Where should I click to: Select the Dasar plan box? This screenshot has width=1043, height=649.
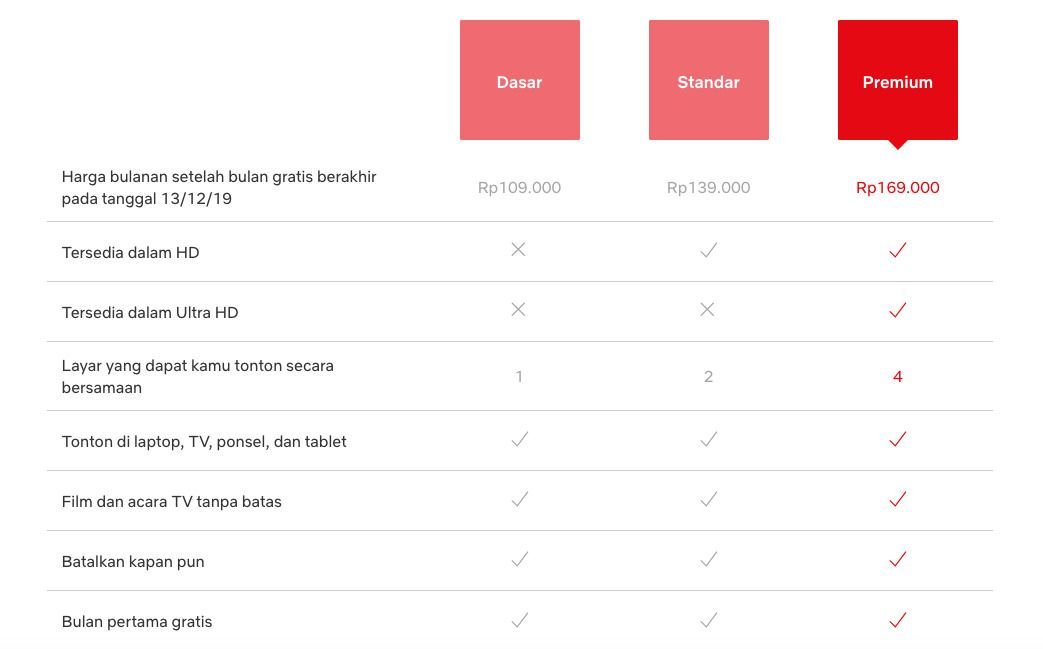[520, 80]
